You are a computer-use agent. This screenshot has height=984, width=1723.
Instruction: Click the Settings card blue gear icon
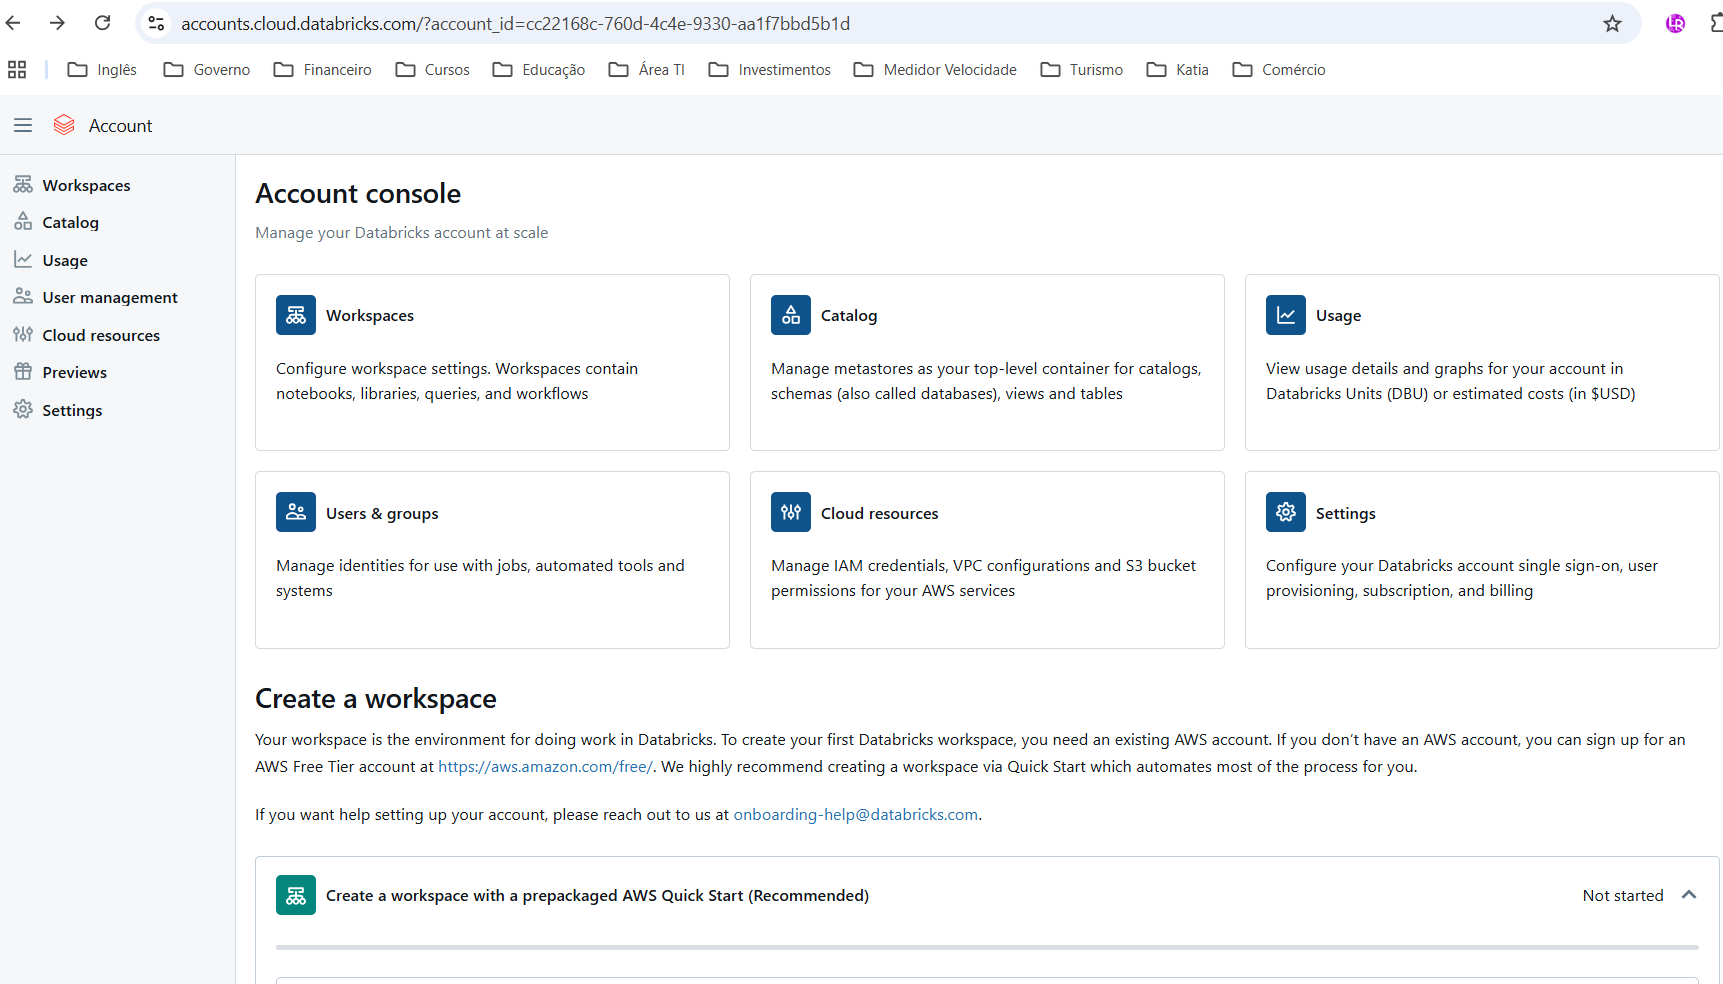click(1286, 512)
